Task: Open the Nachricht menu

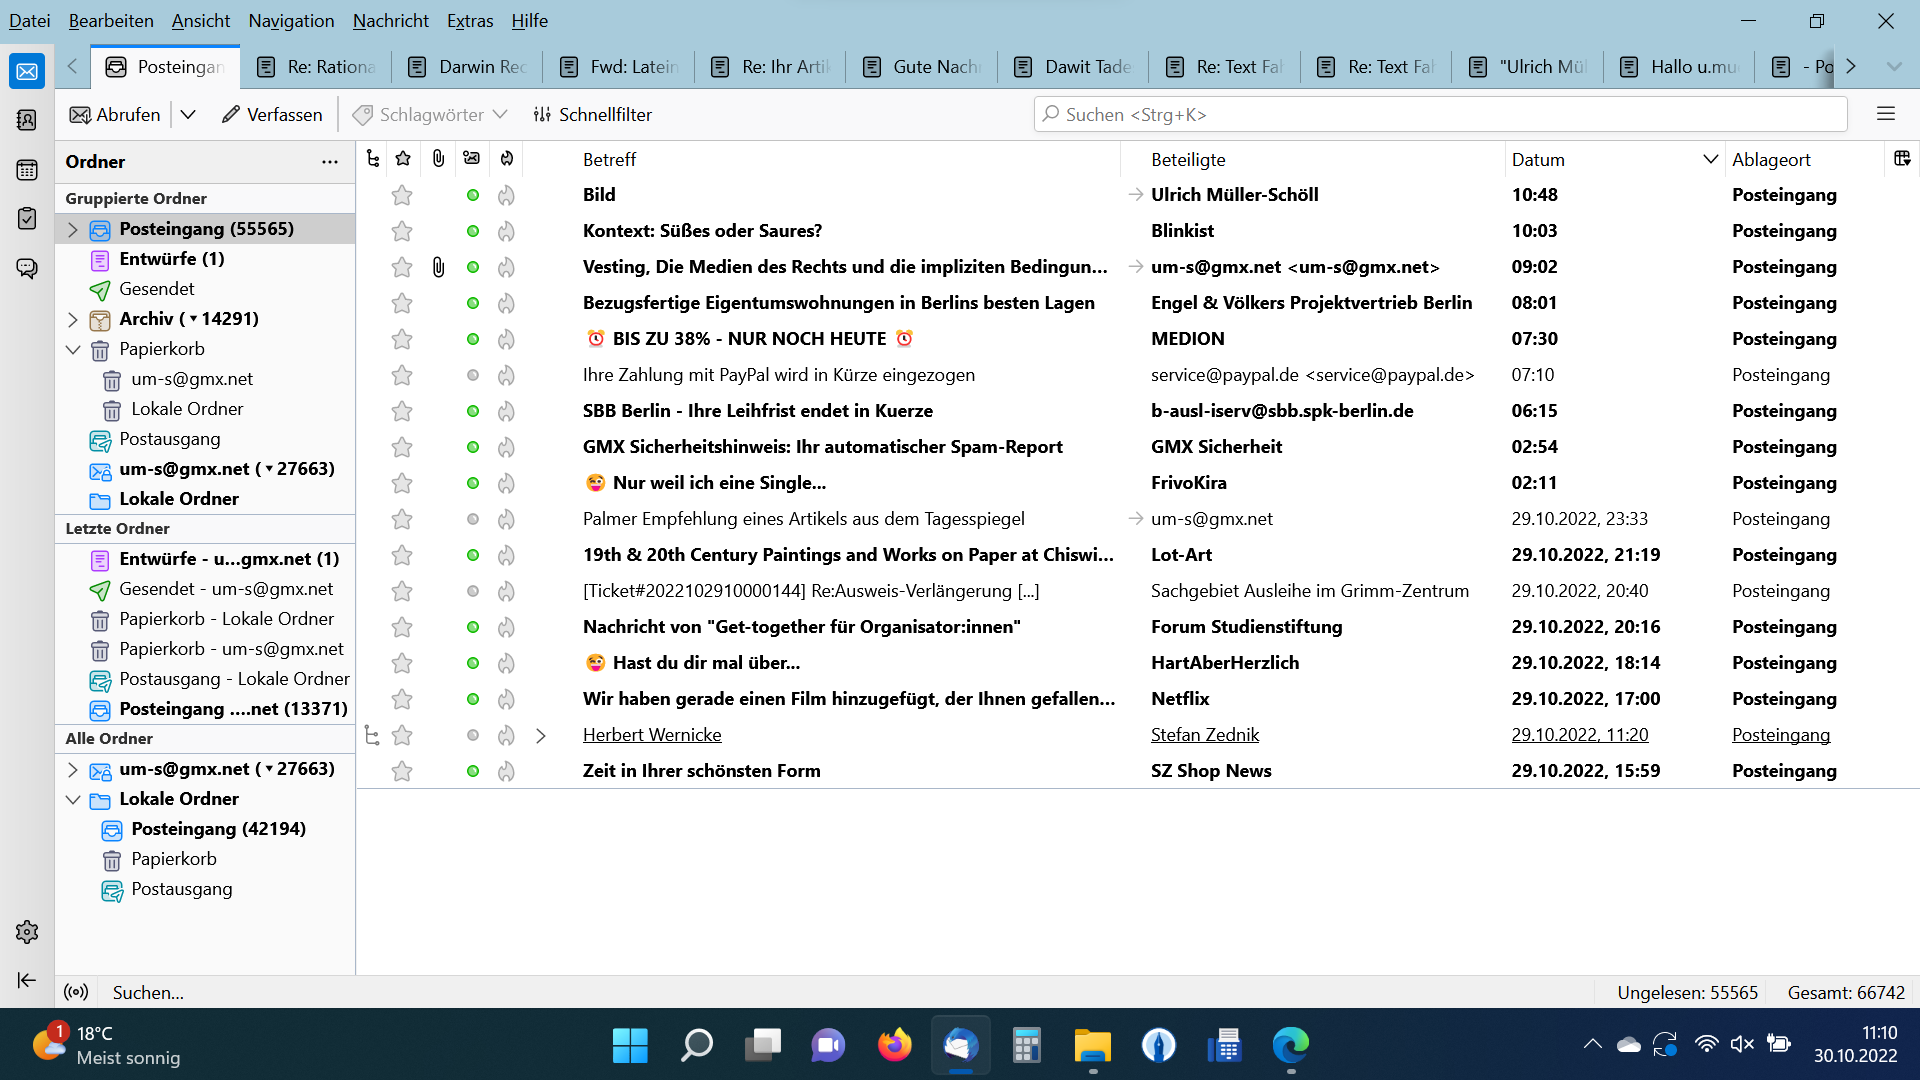Action: [x=390, y=20]
